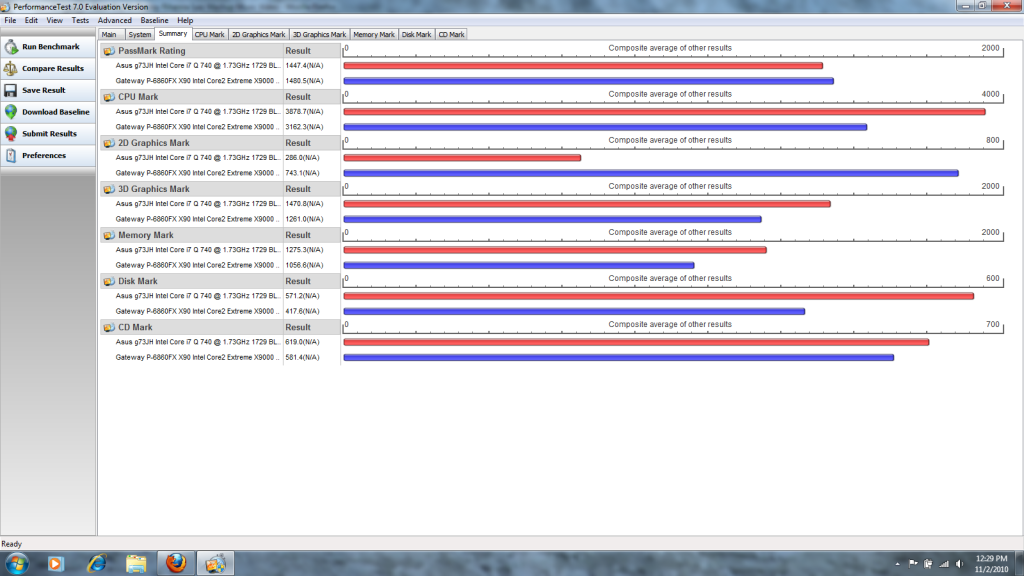This screenshot has height=576, width=1024.
Task: Switch to the 3D Graphics Mark tab
Action: [x=319, y=35]
